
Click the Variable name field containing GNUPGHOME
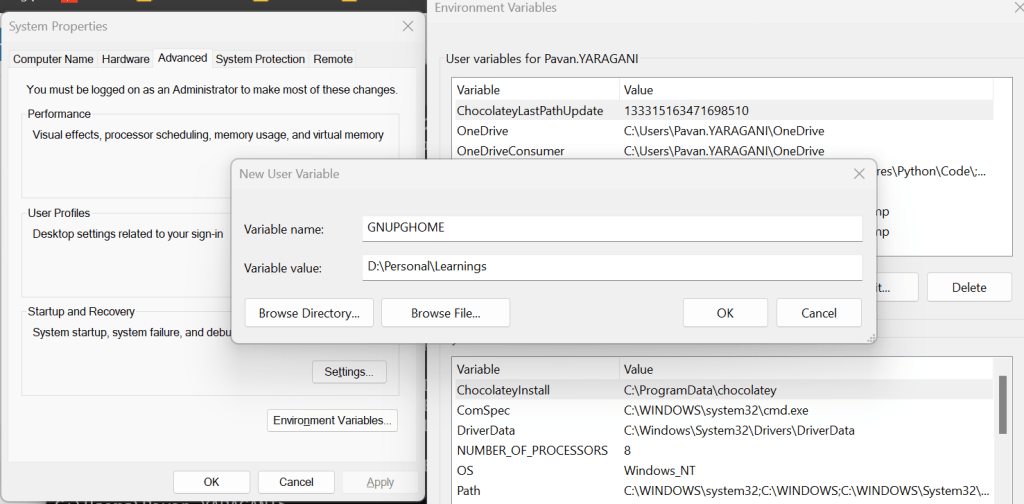pyautogui.click(x=612, y=228)
